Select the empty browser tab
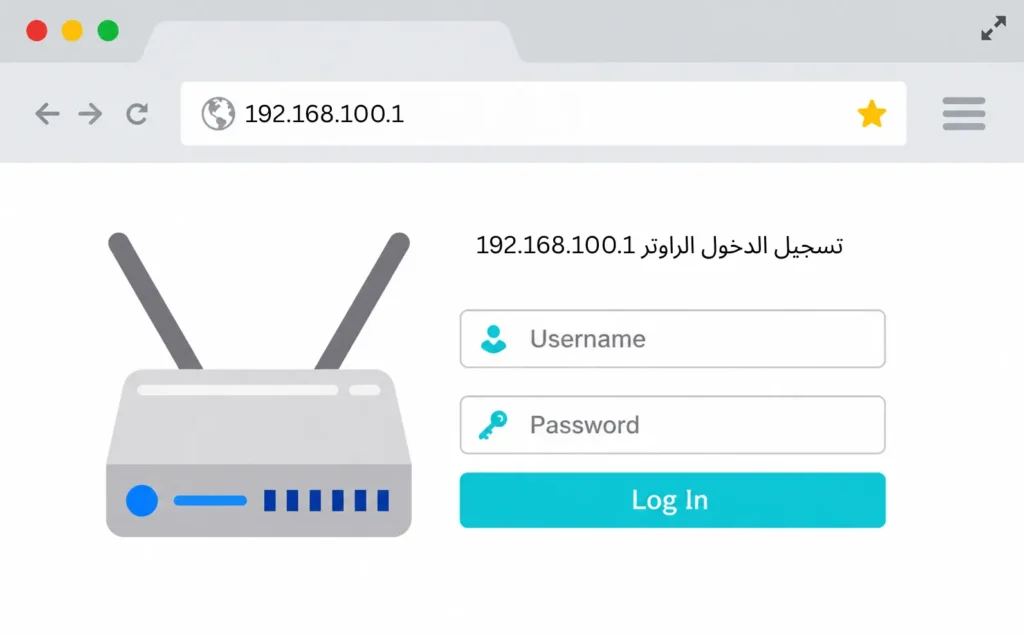This screenshot has width=1024, height=635. click(x=331, y=42)
